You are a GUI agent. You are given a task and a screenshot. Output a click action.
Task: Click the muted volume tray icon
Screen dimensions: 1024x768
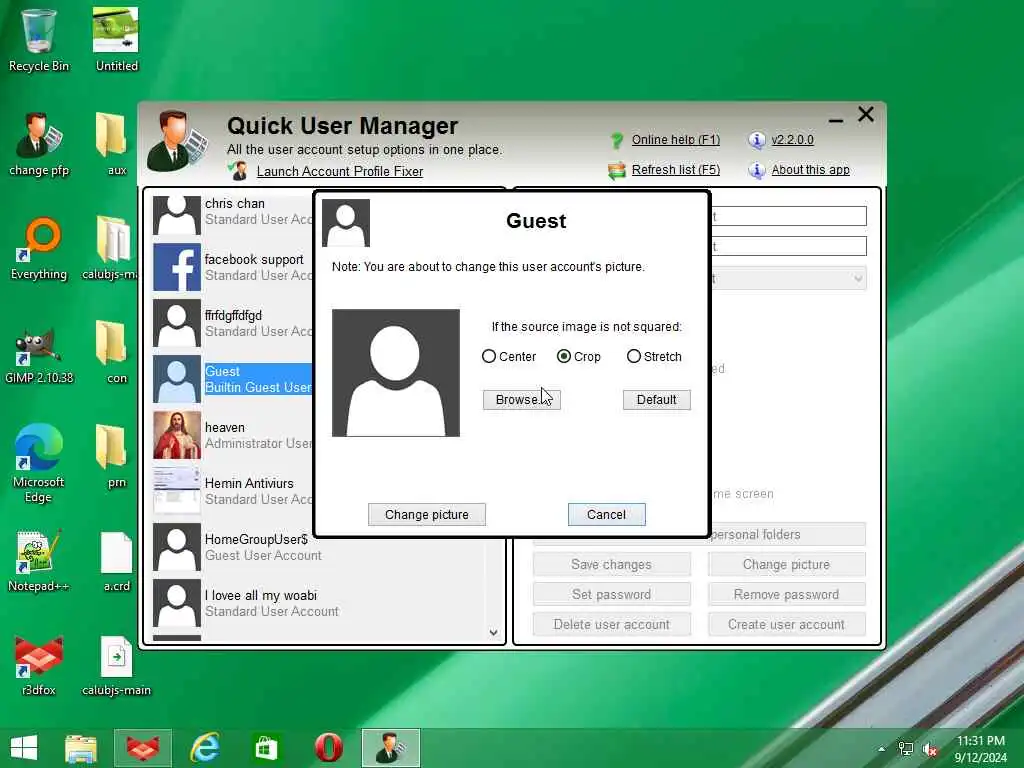(930, 749)
